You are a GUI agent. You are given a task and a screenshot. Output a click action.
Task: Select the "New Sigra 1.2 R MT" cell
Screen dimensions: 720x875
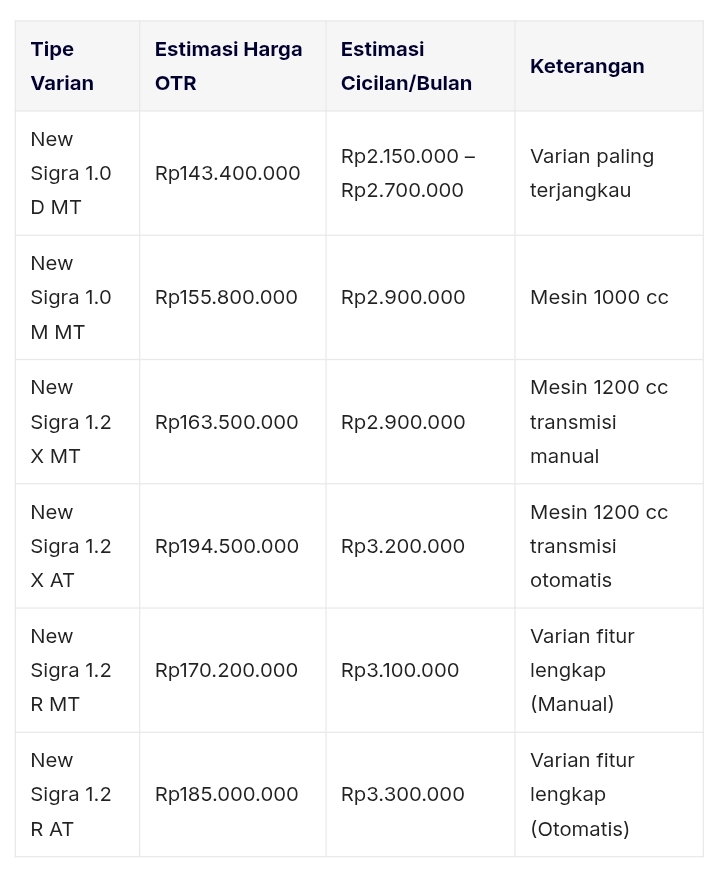[x=71, y=670]
